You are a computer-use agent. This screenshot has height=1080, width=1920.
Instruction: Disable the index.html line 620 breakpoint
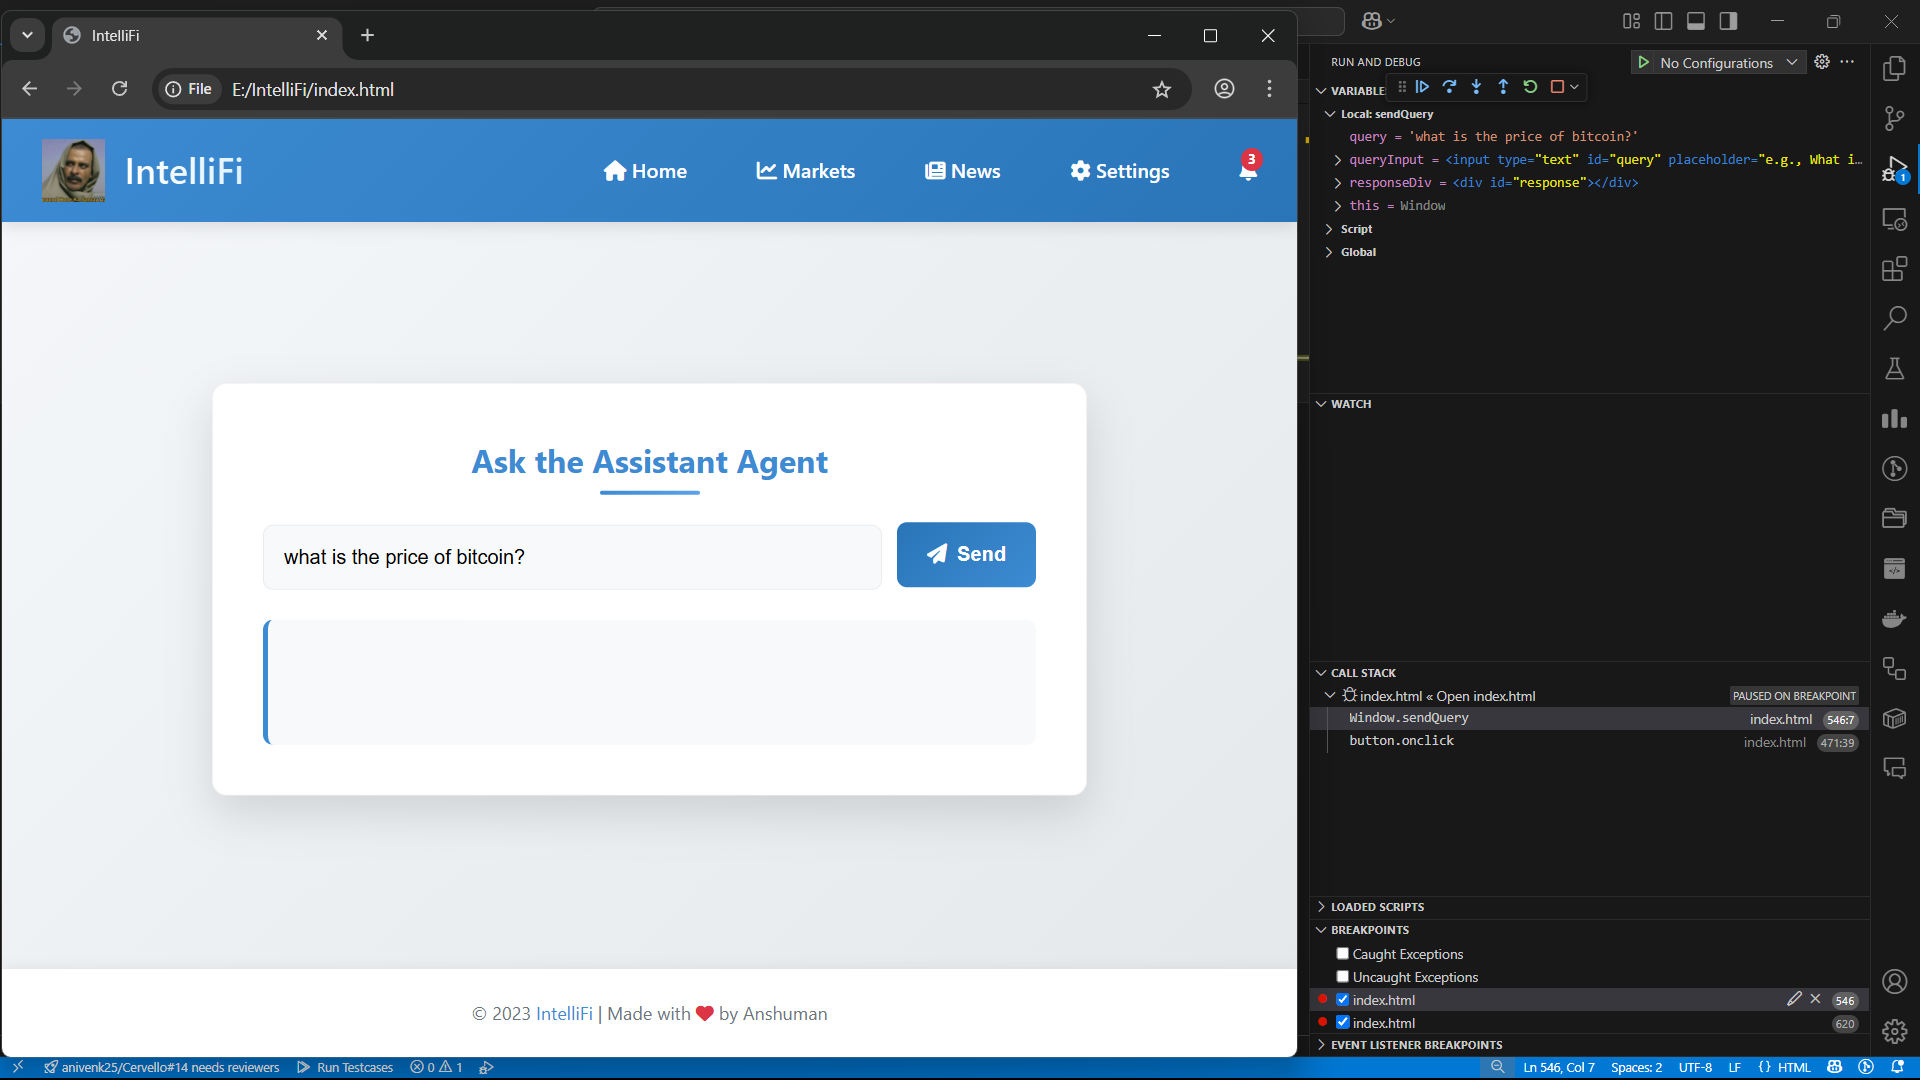pyautogui.click(x=1343, y=1023)
